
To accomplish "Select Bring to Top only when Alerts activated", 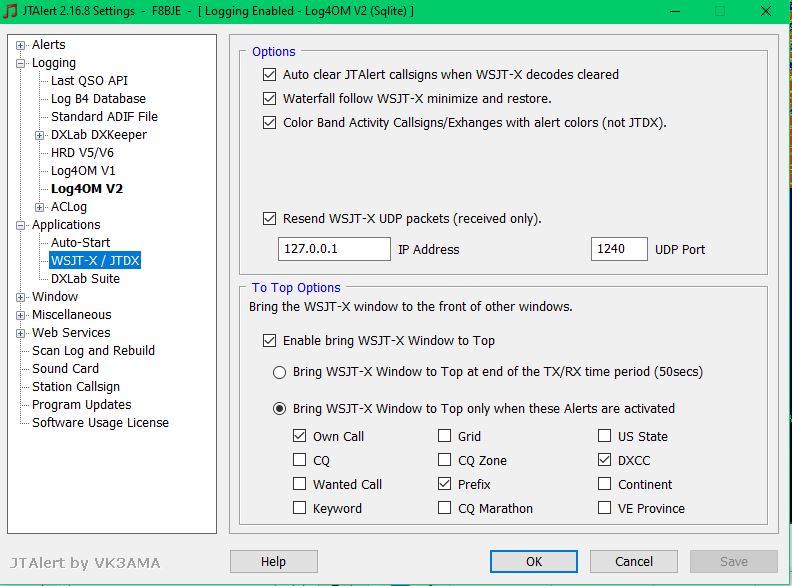I will (x=279, y=409).
